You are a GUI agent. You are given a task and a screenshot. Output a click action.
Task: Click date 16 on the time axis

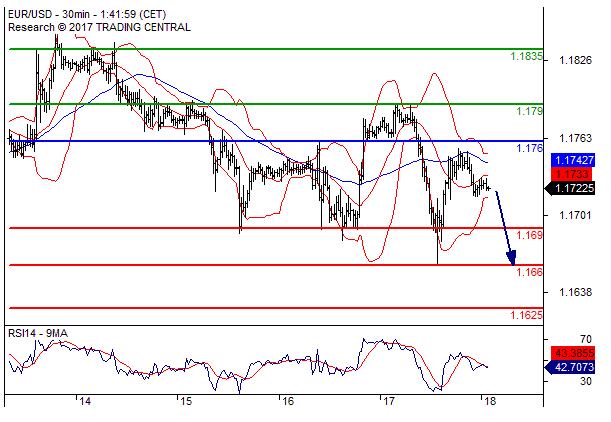pos(288,401)
